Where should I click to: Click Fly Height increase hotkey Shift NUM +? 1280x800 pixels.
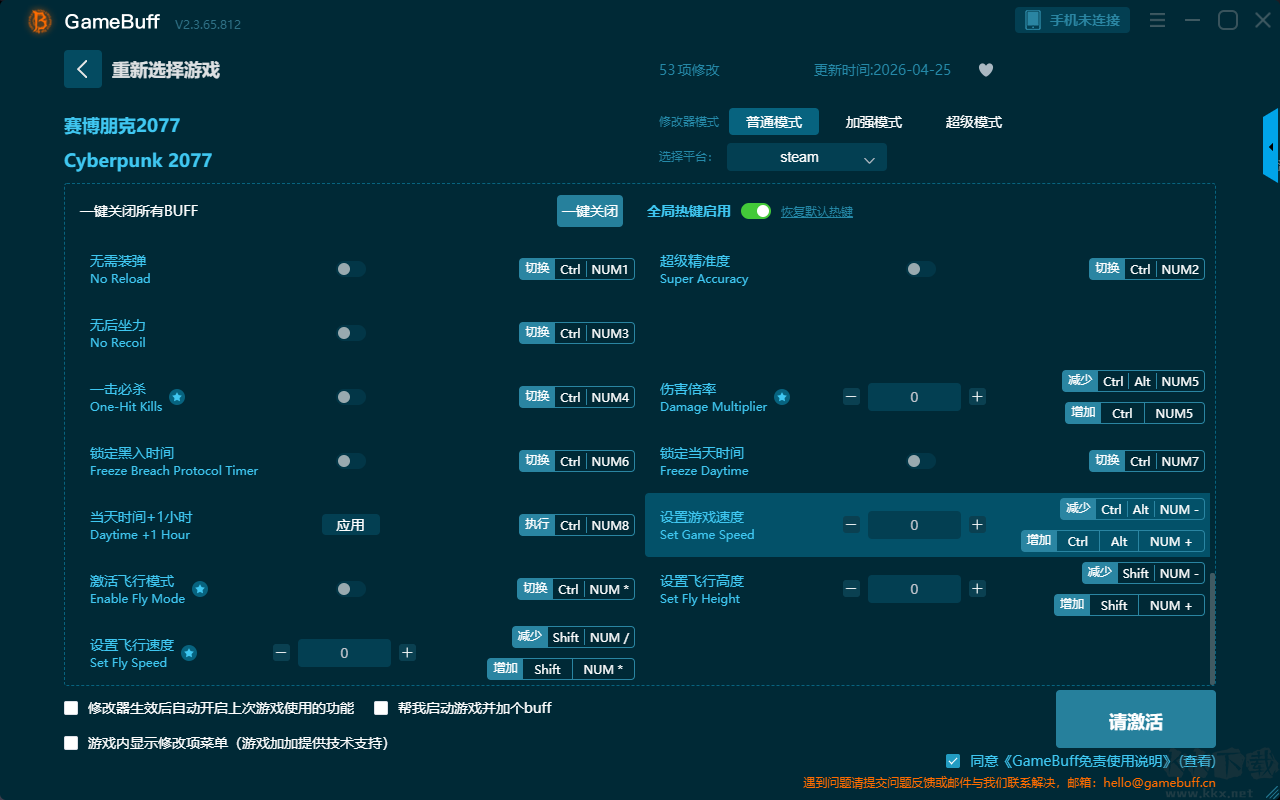1129,605
